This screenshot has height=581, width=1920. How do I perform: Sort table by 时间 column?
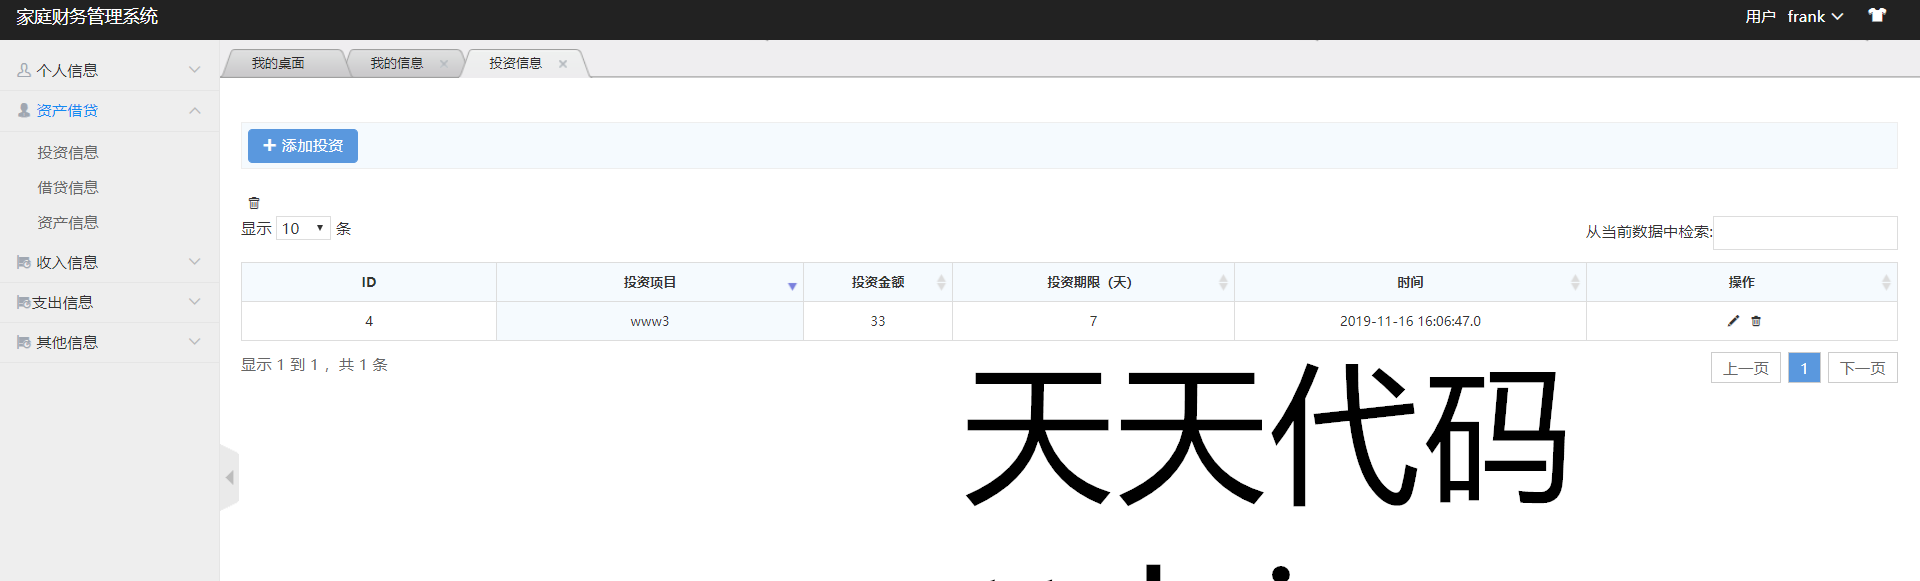pos(1410,282)
